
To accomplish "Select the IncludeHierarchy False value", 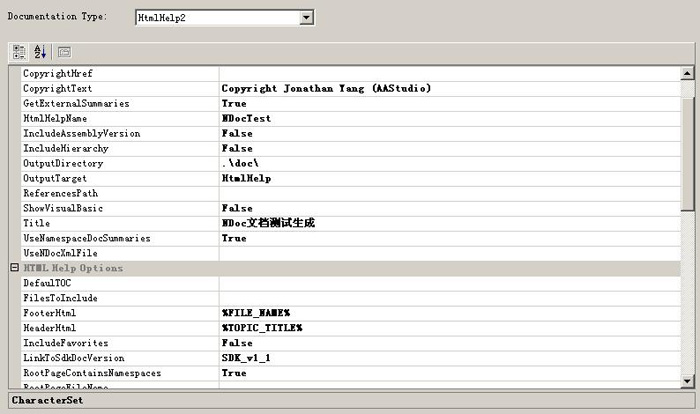I will click(x=237, y=148).
